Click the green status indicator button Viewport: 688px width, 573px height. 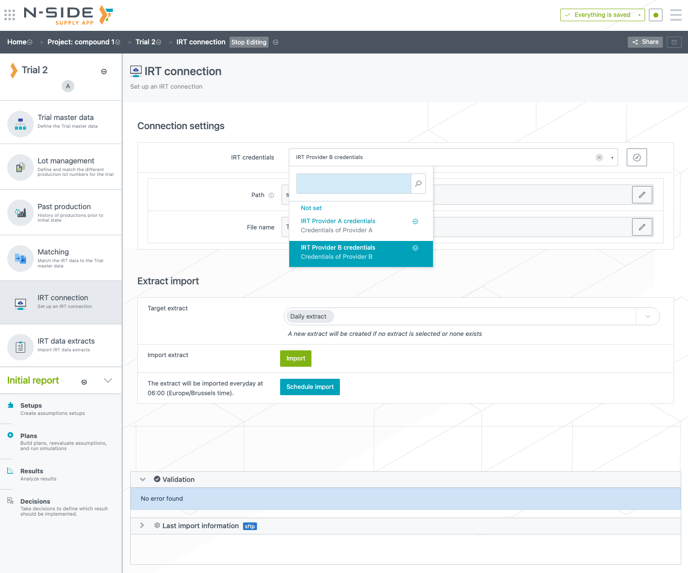click(x=656, y=15)
